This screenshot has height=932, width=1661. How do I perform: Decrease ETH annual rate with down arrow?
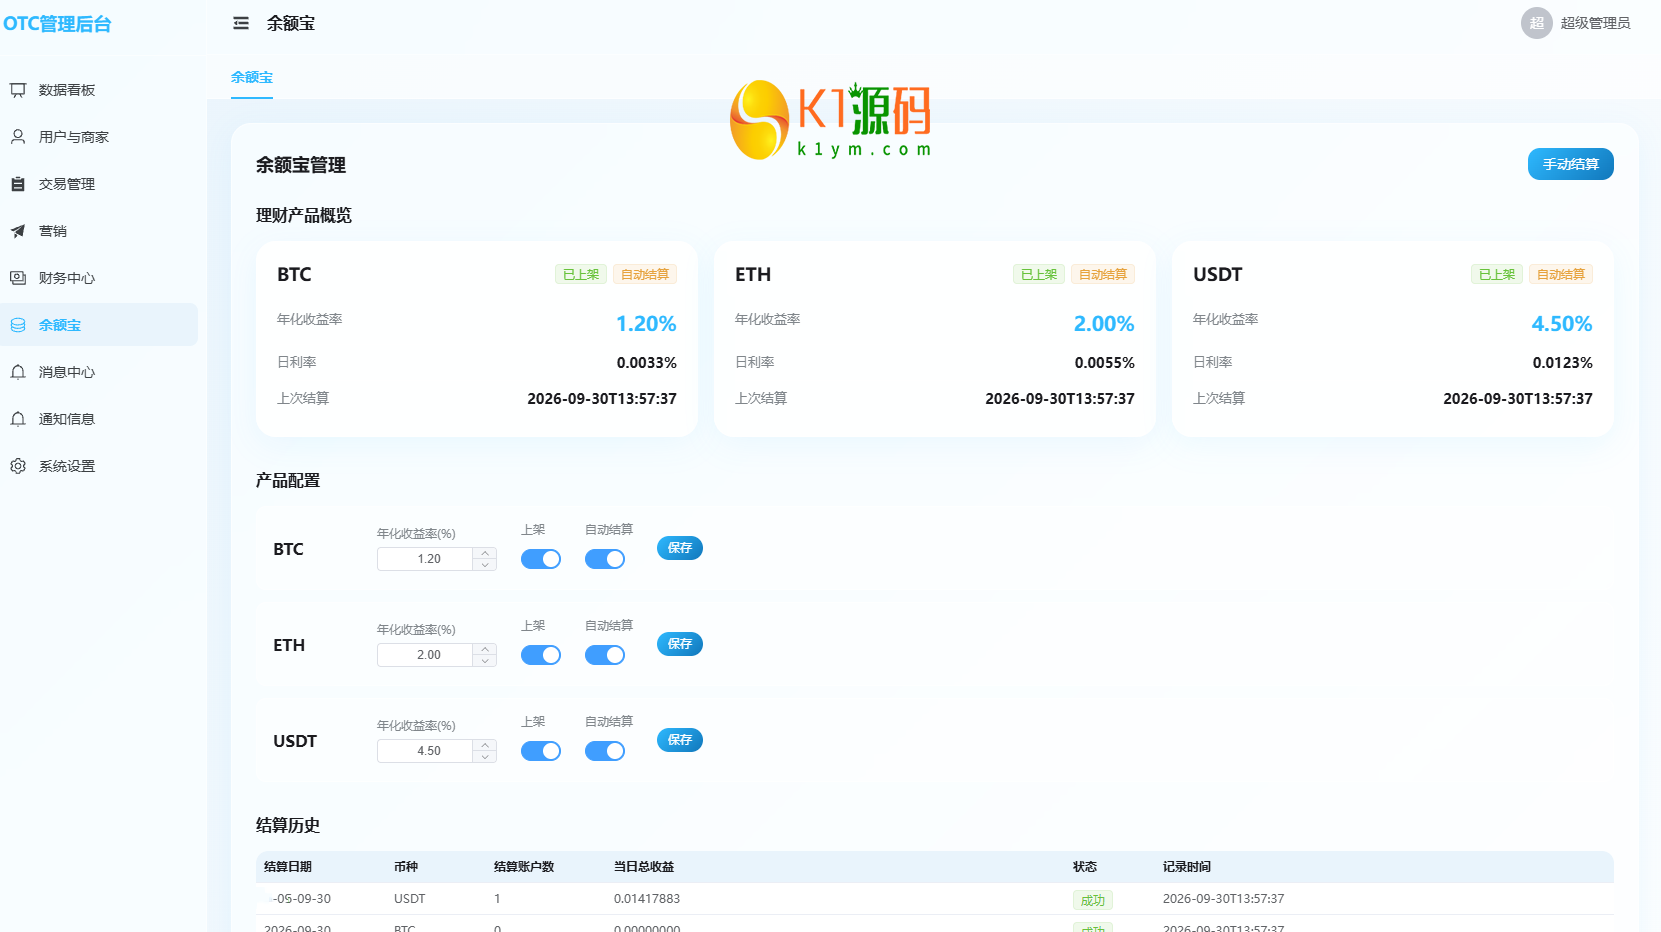[485, 661]
